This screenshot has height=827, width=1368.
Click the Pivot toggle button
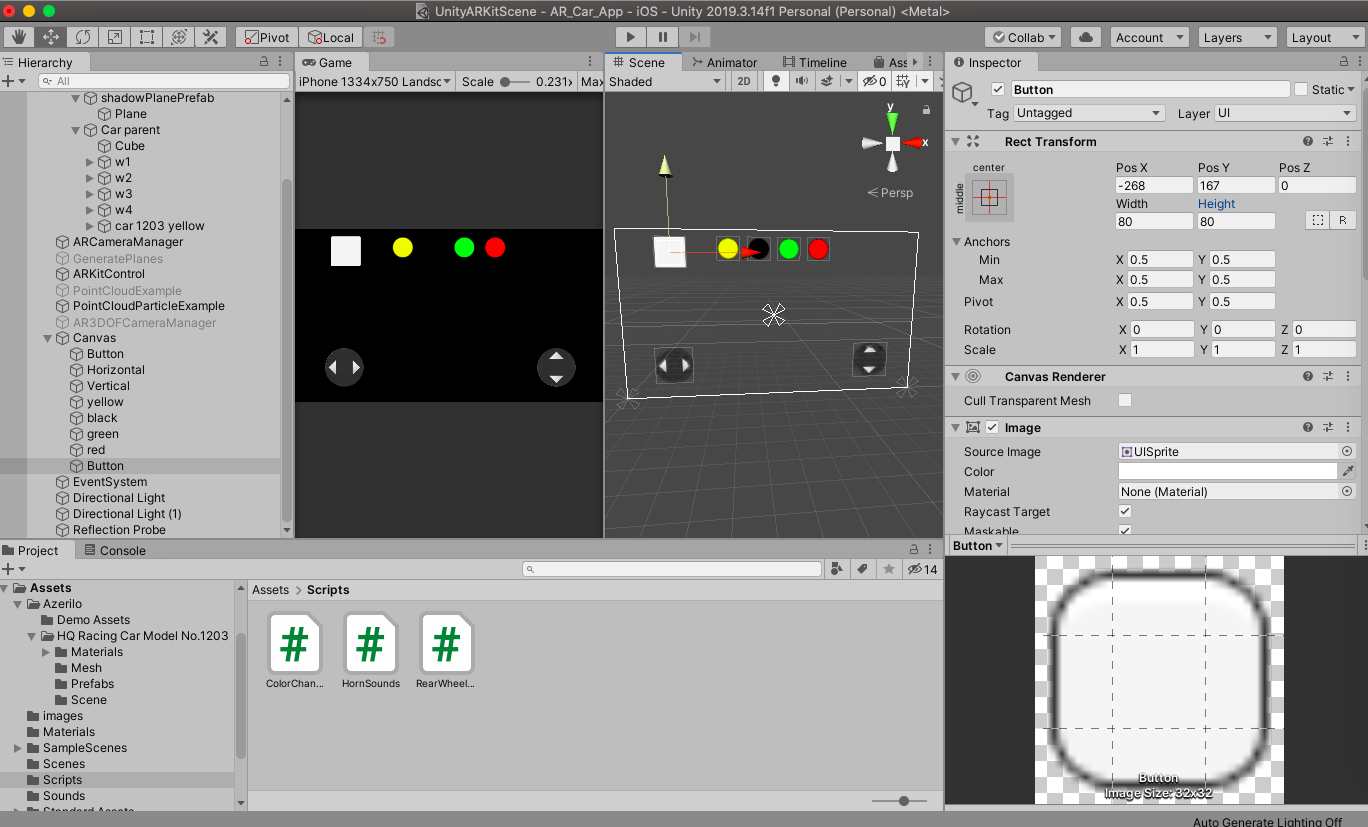coord(265,37)
